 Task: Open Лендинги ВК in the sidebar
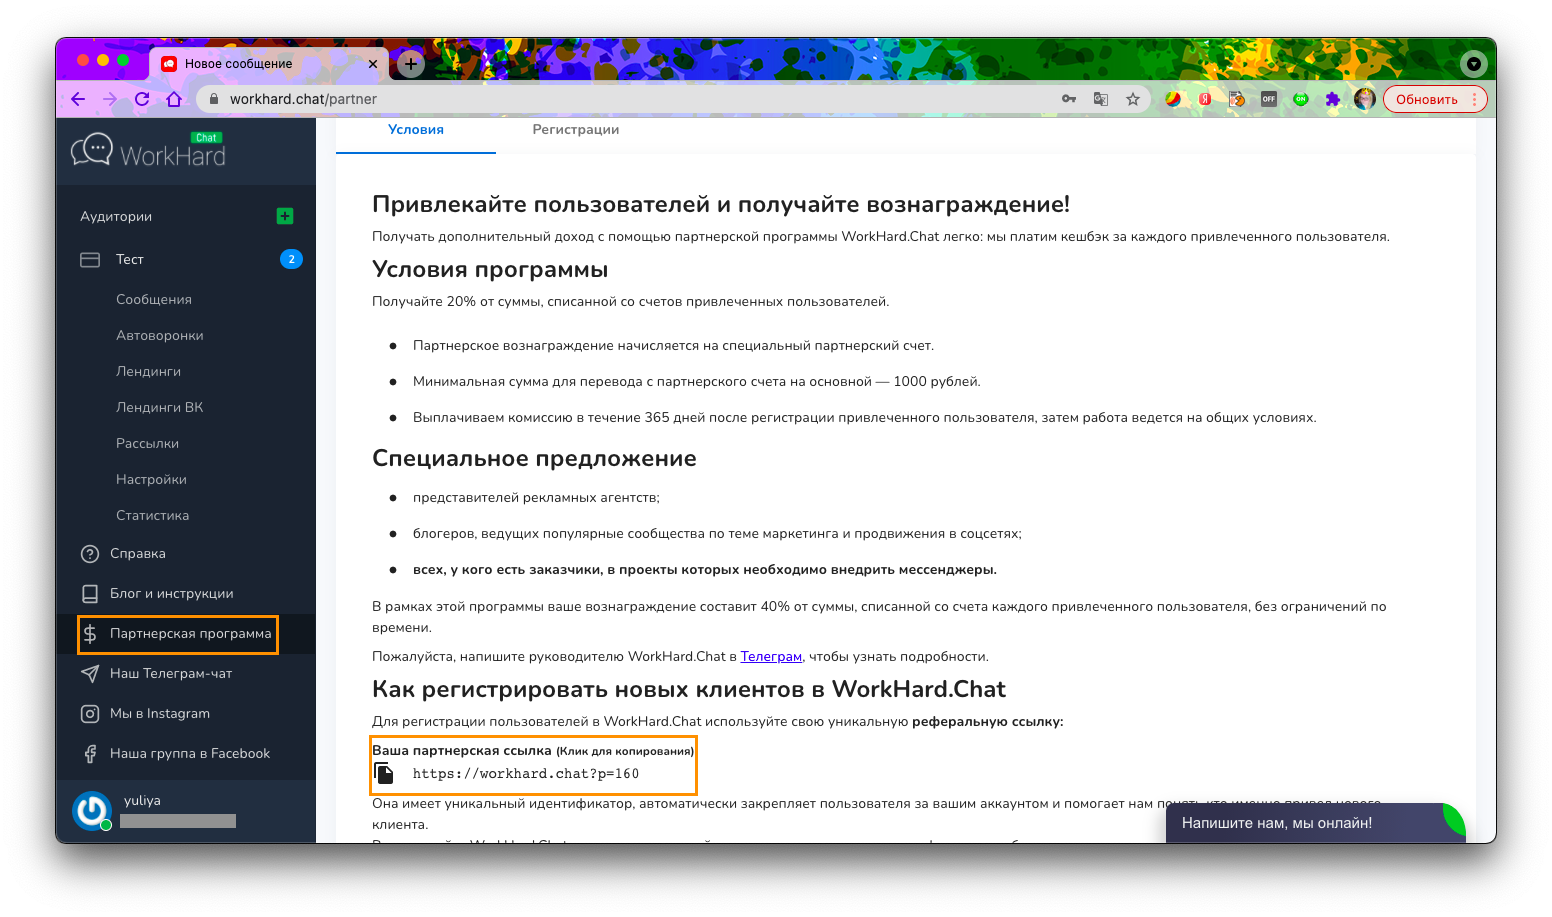[159, 407]
